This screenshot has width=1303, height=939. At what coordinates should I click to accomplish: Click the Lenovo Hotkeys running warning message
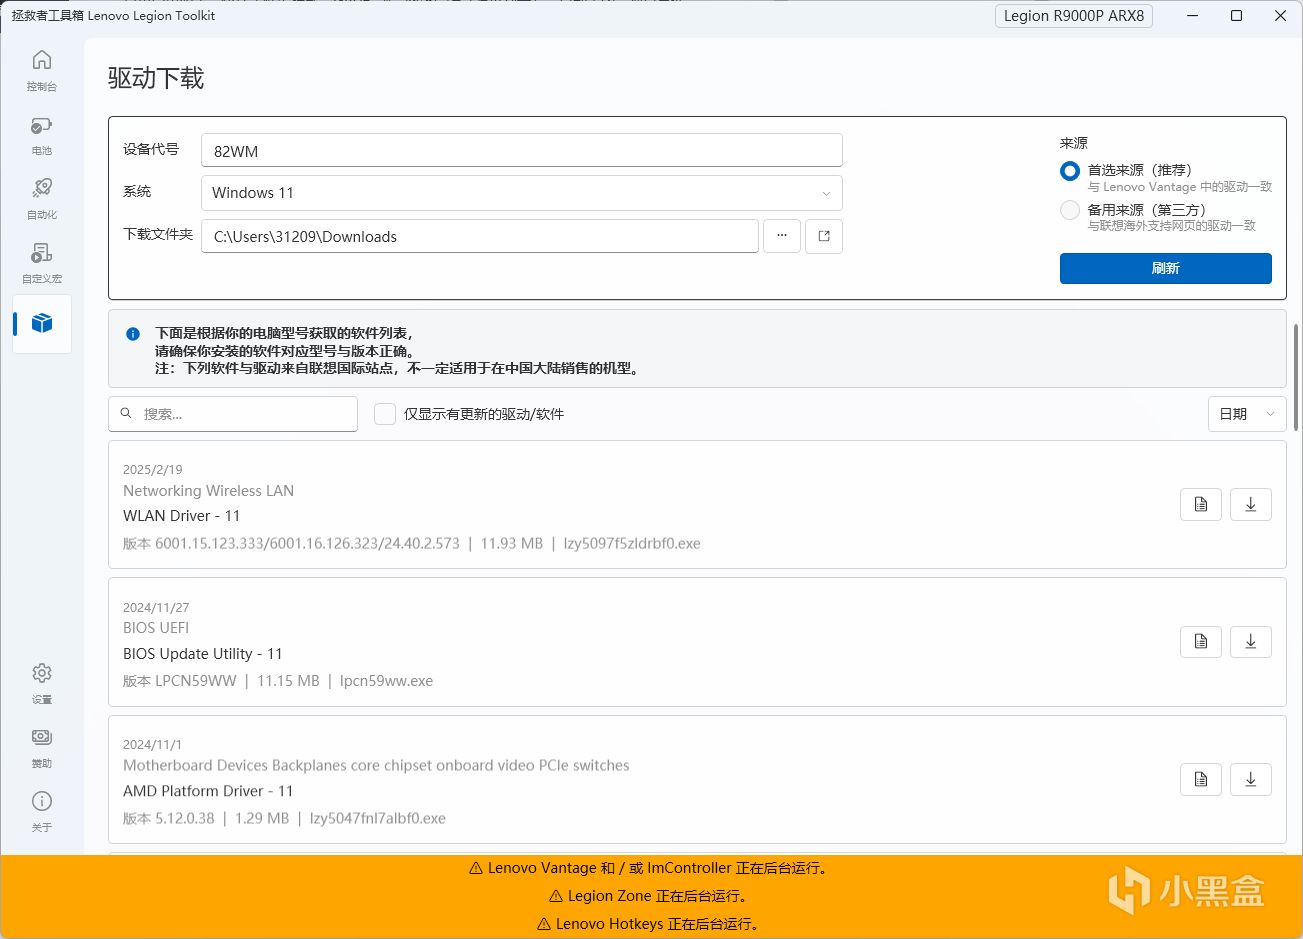tap(651, 924)
